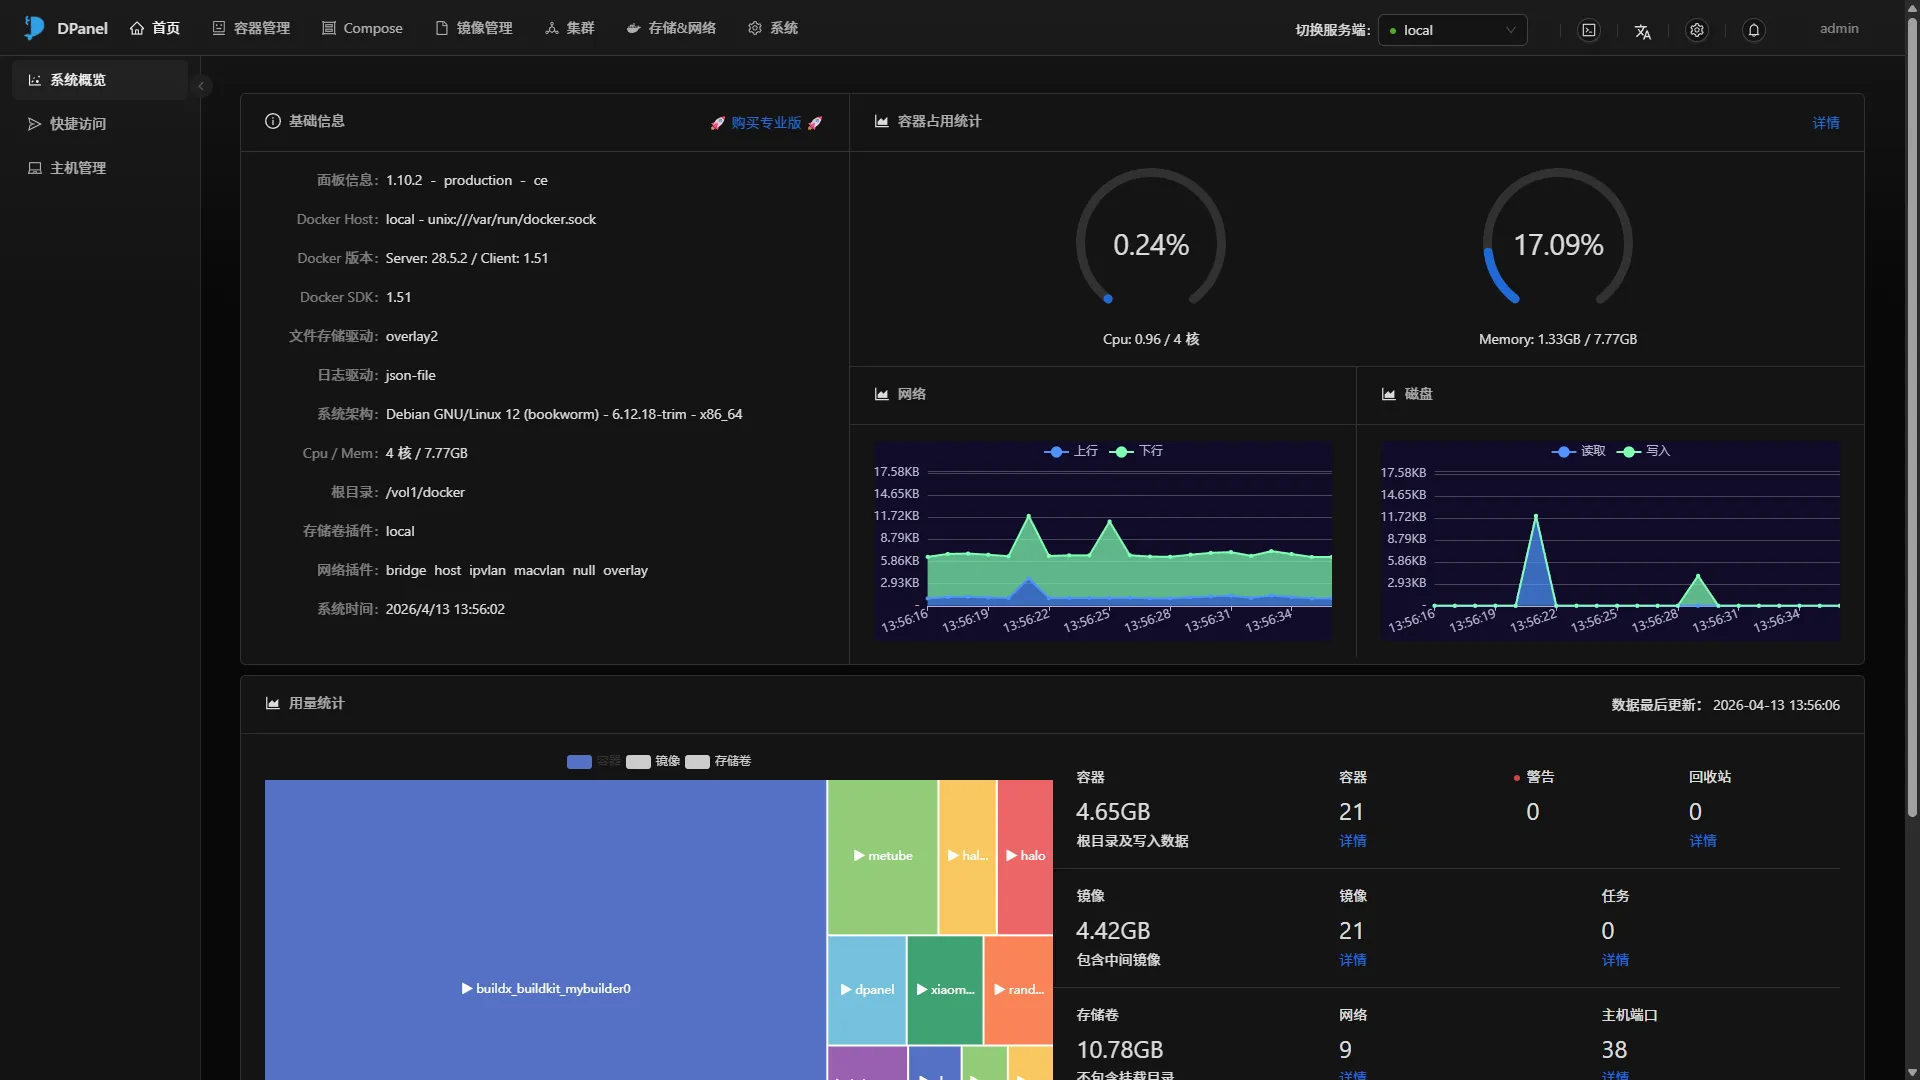
Task: Open 存储&网络 from the top menu
Action: (671, 28)
